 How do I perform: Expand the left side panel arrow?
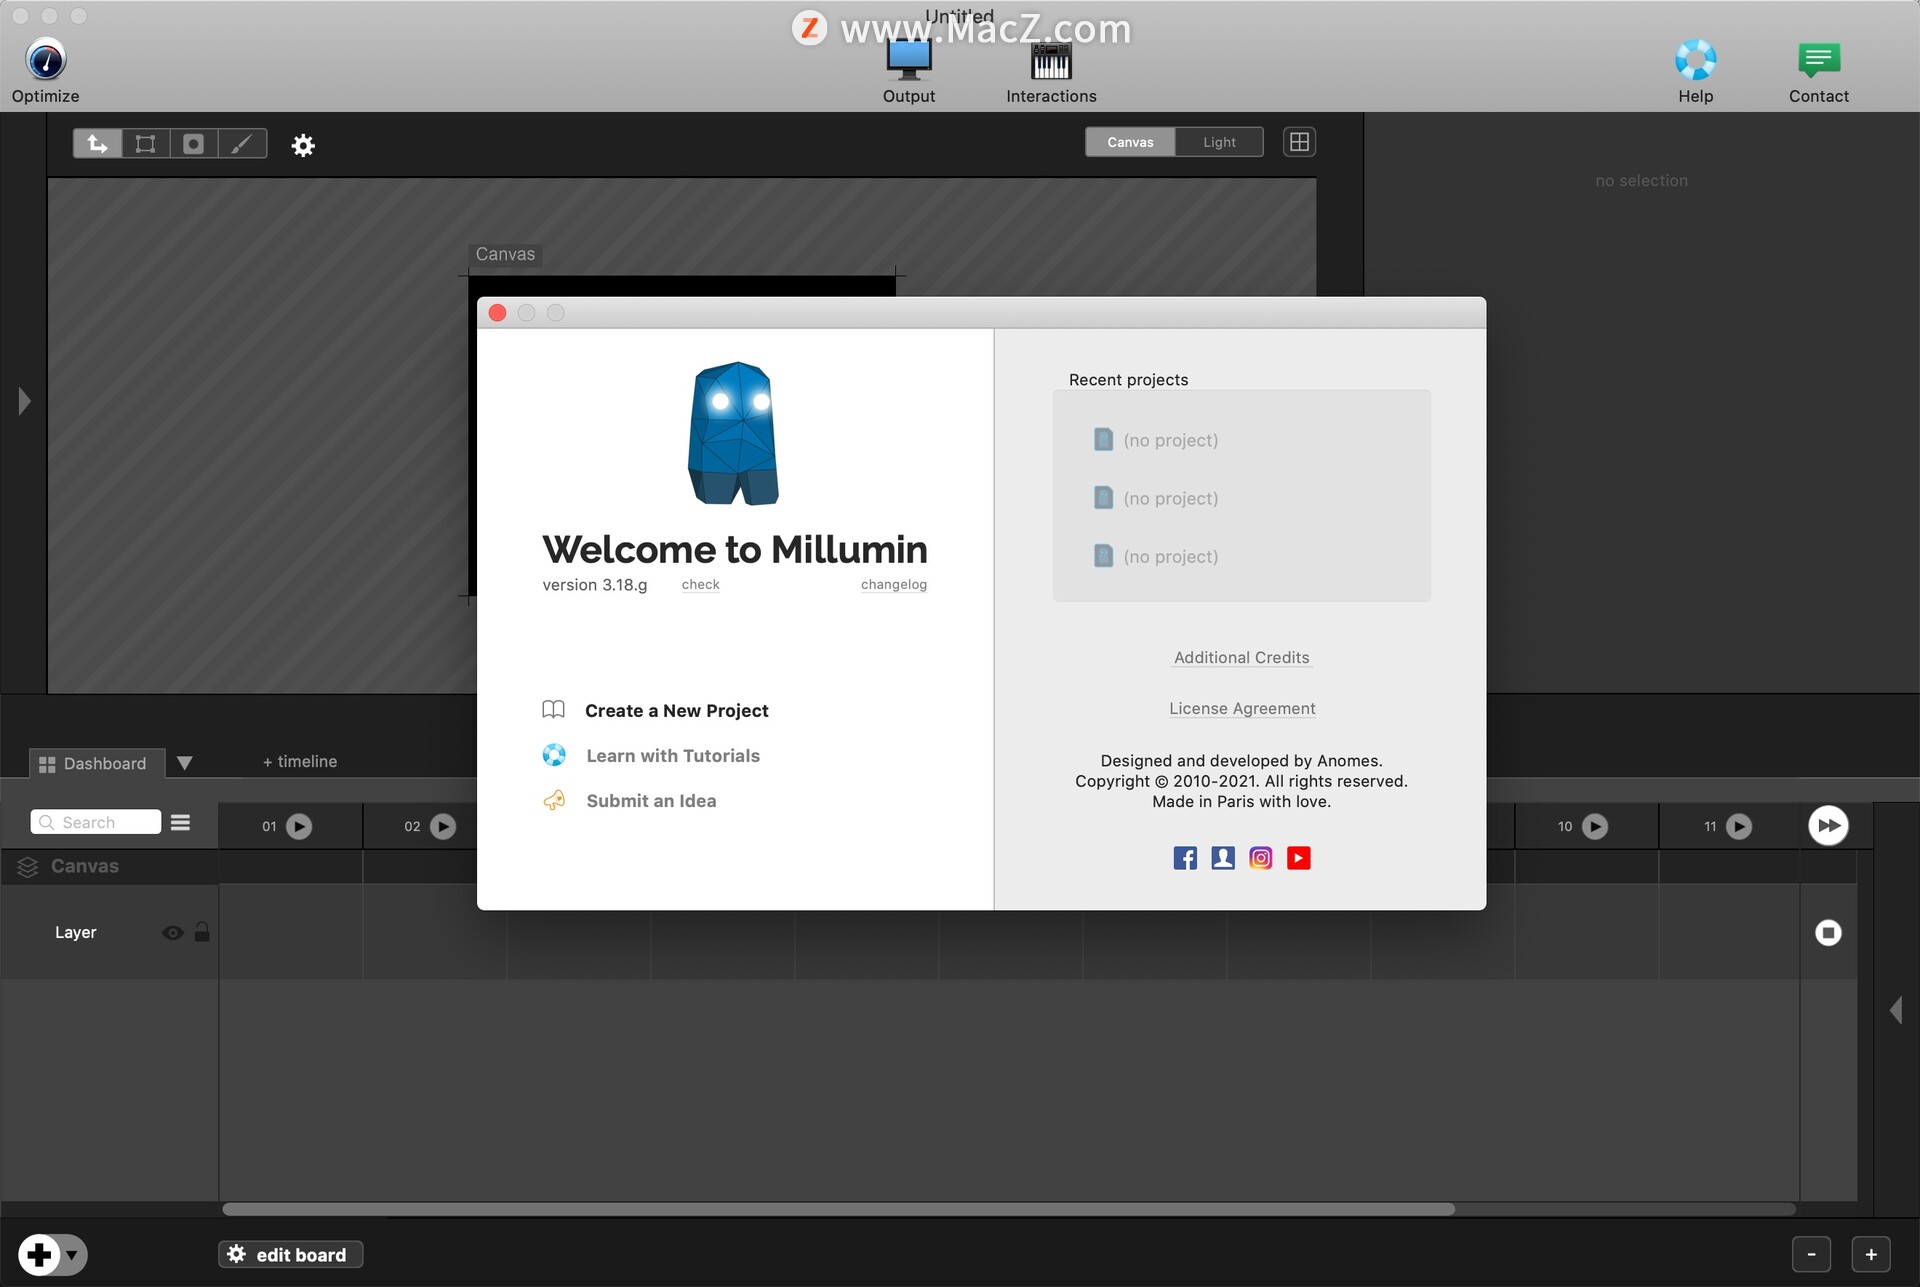24,402
